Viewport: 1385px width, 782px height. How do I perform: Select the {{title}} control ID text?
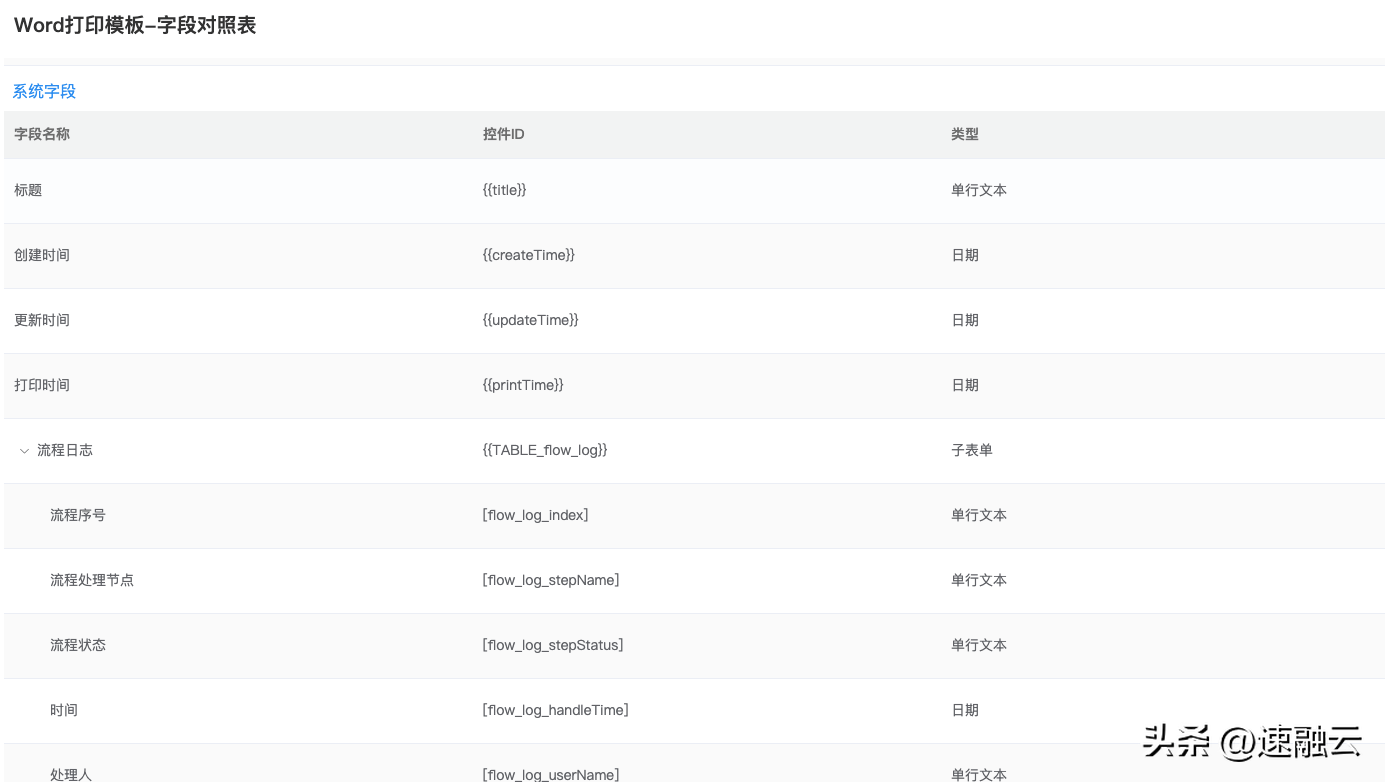click(x=504, y=190)
